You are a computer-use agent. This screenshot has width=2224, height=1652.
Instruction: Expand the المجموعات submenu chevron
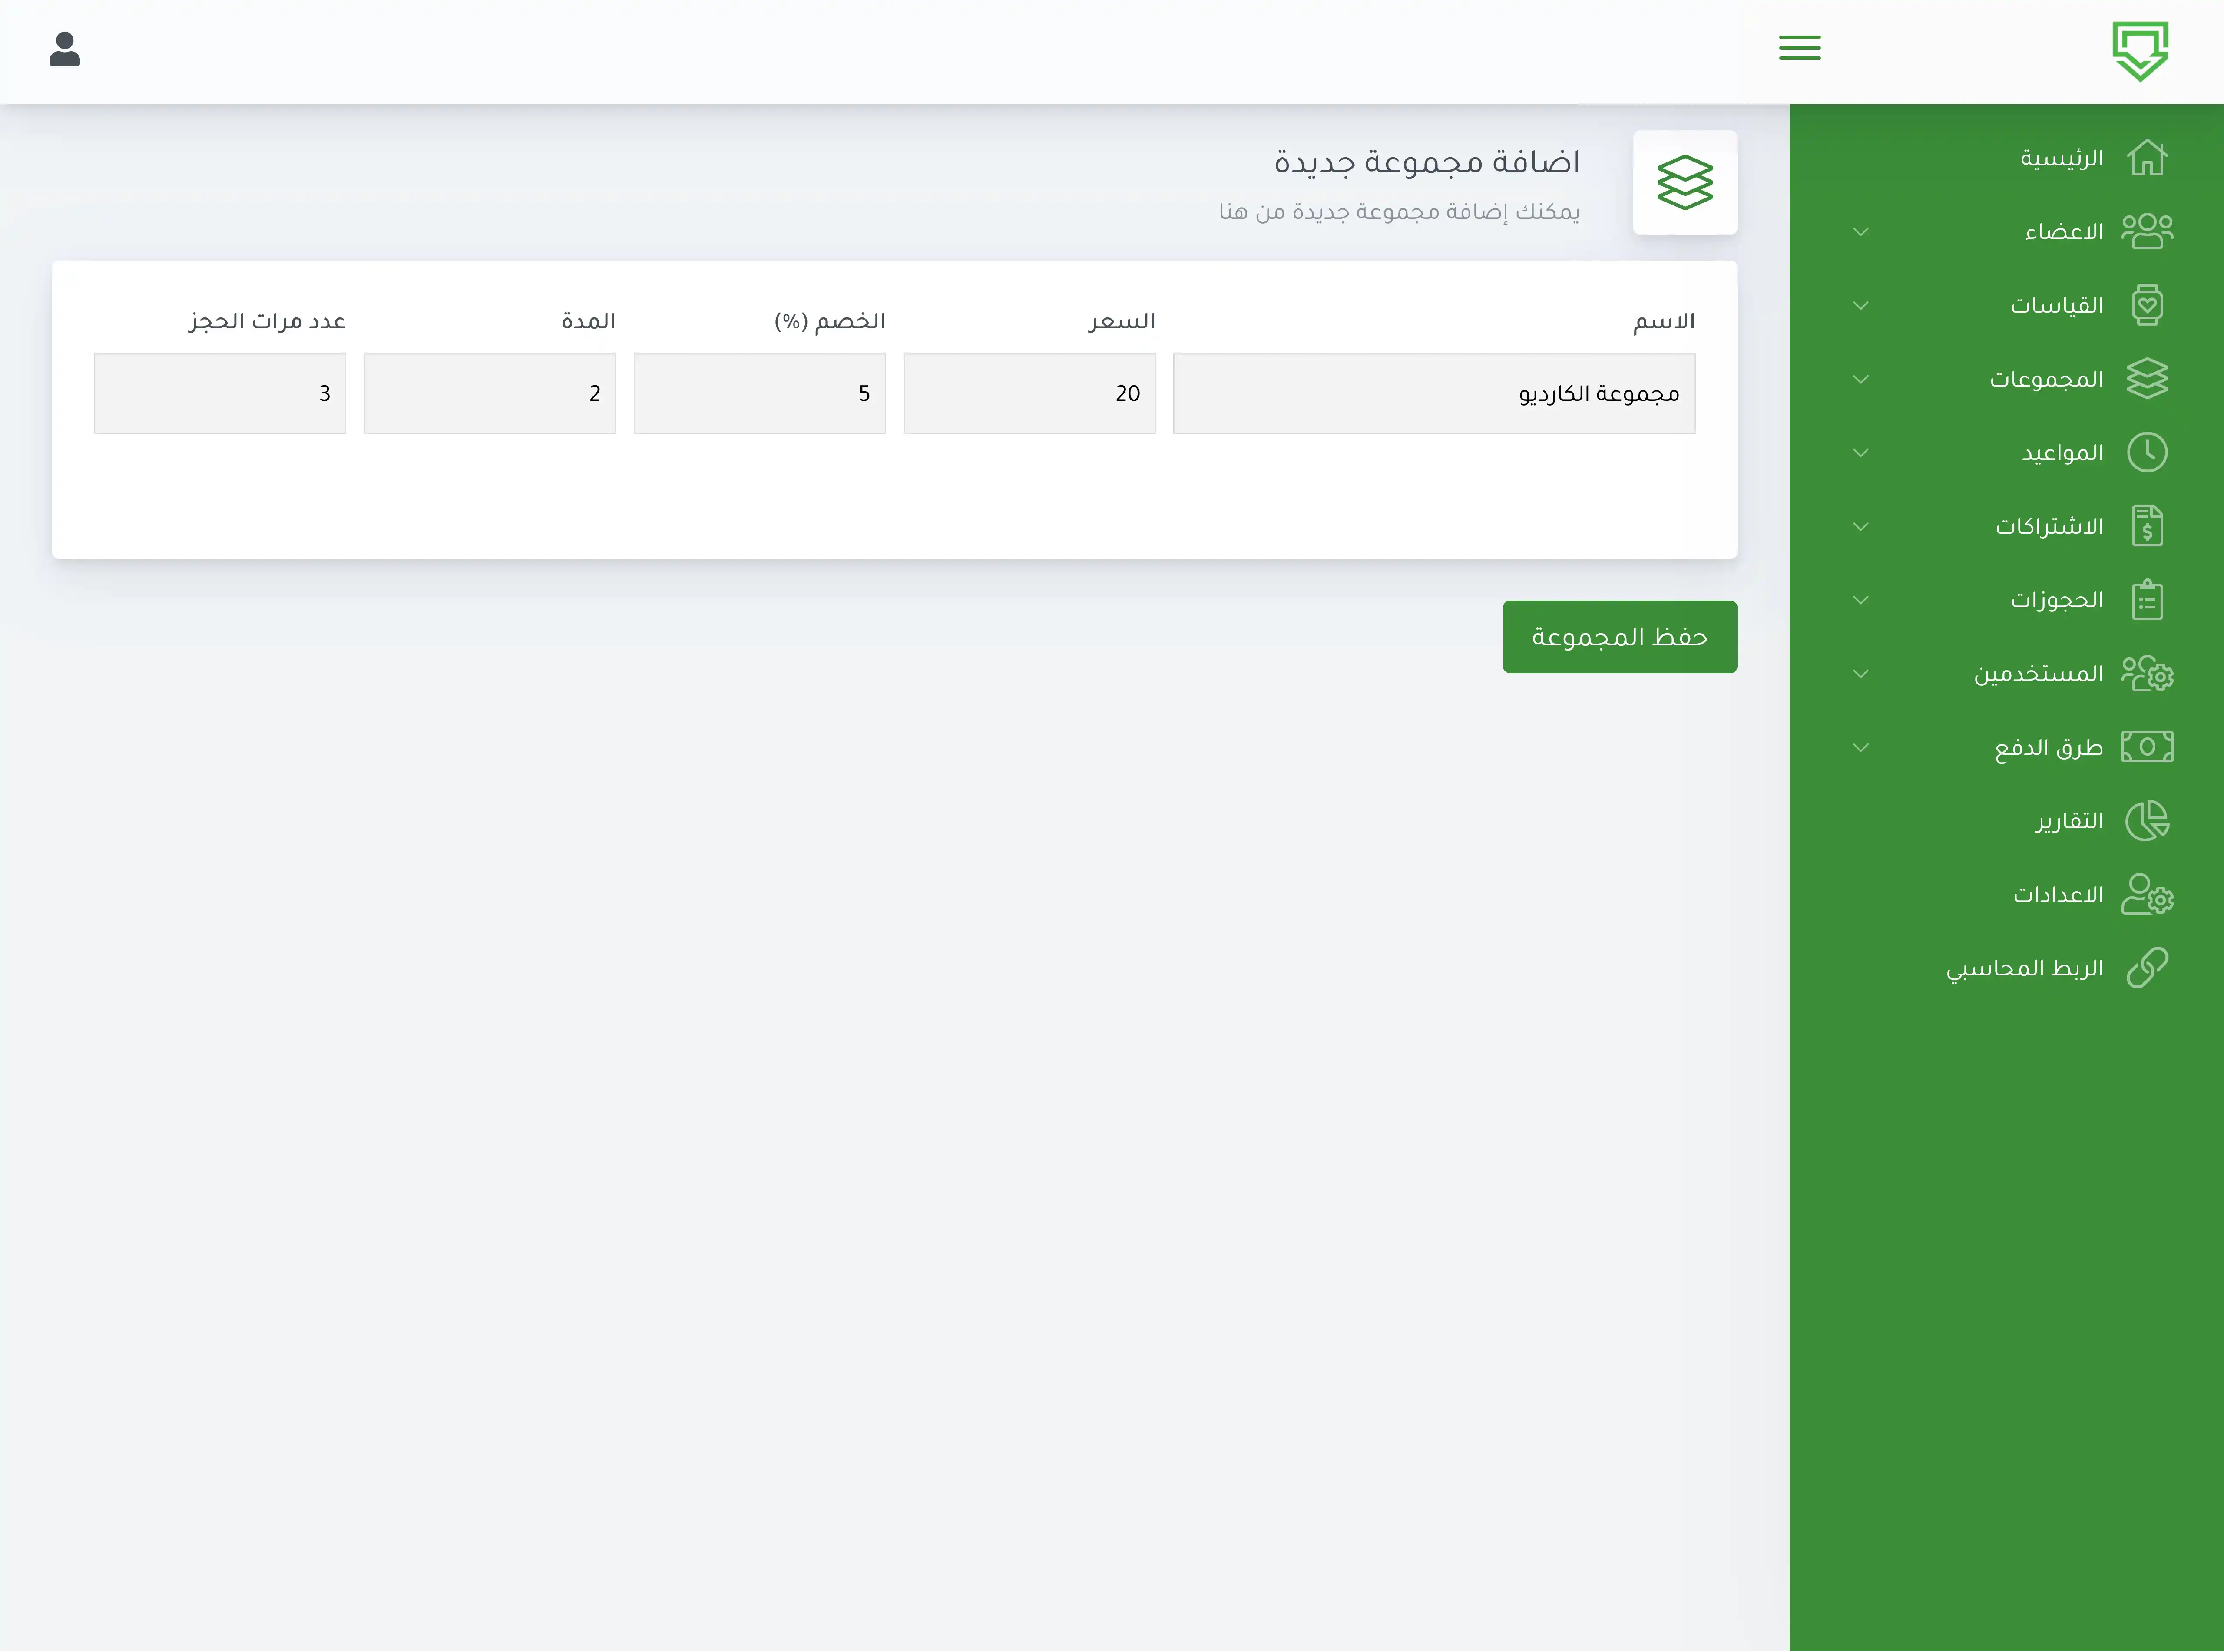click(x=1860, y=380)
